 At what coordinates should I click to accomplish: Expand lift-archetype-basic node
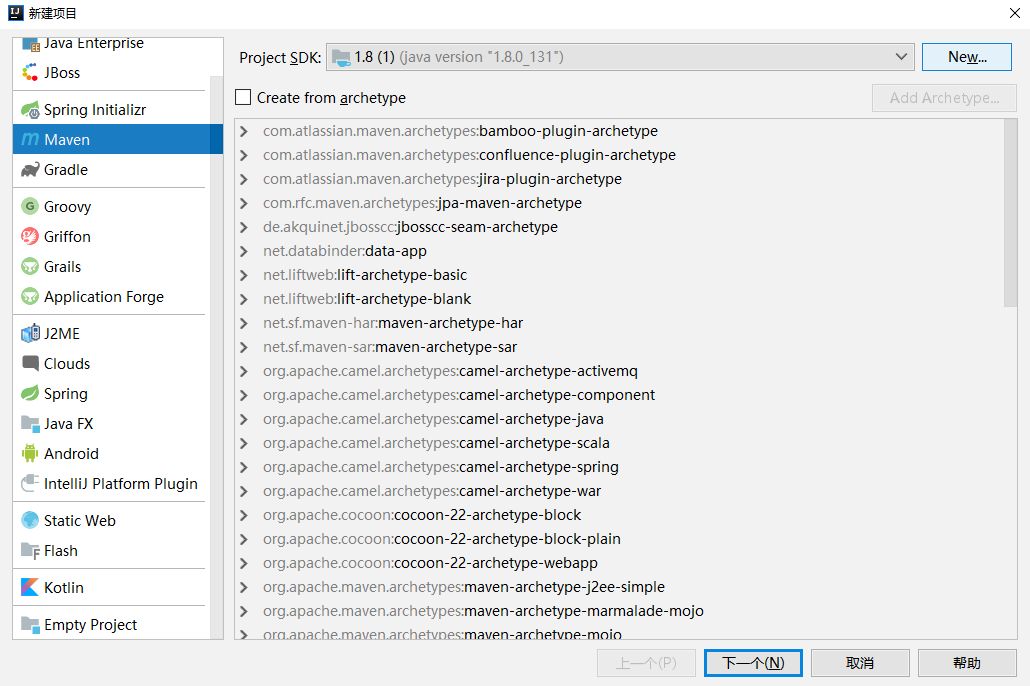[244, 275]
